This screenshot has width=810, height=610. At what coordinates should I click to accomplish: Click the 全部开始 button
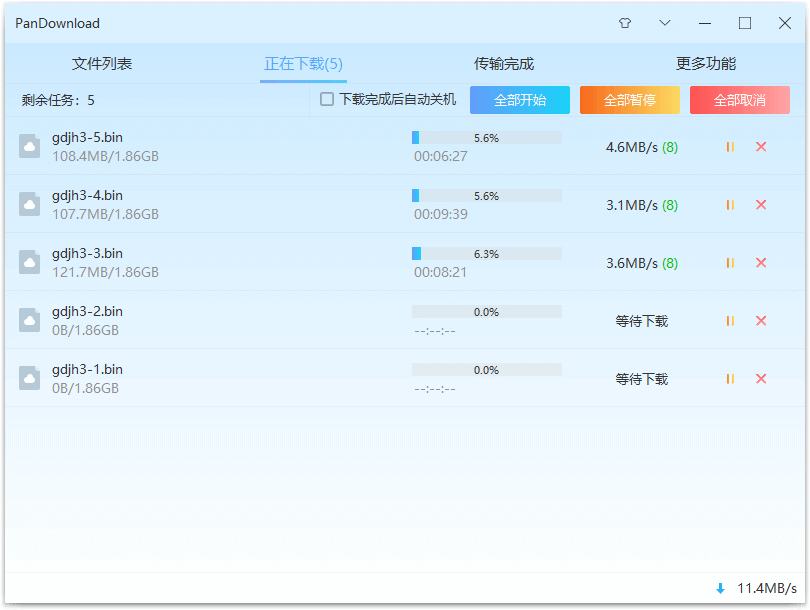pyautogui.click(x=520, y=100)
